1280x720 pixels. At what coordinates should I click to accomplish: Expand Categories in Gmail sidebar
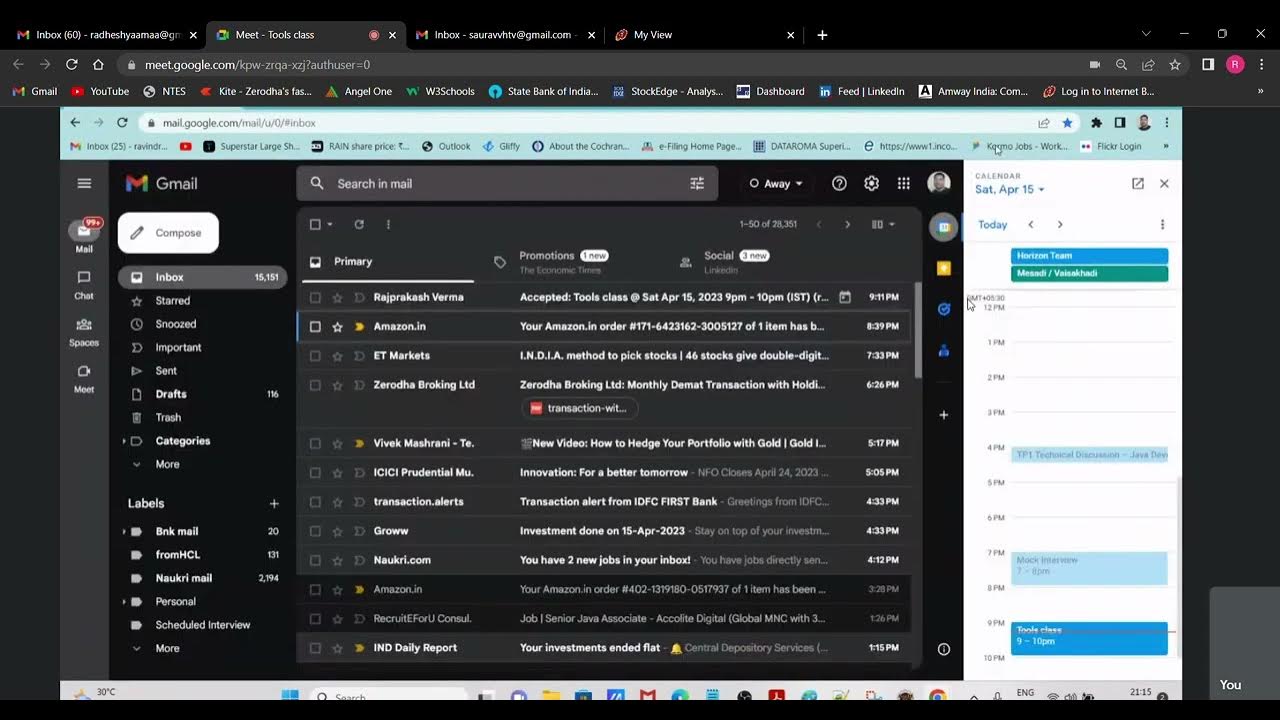(x=124, y=441)
